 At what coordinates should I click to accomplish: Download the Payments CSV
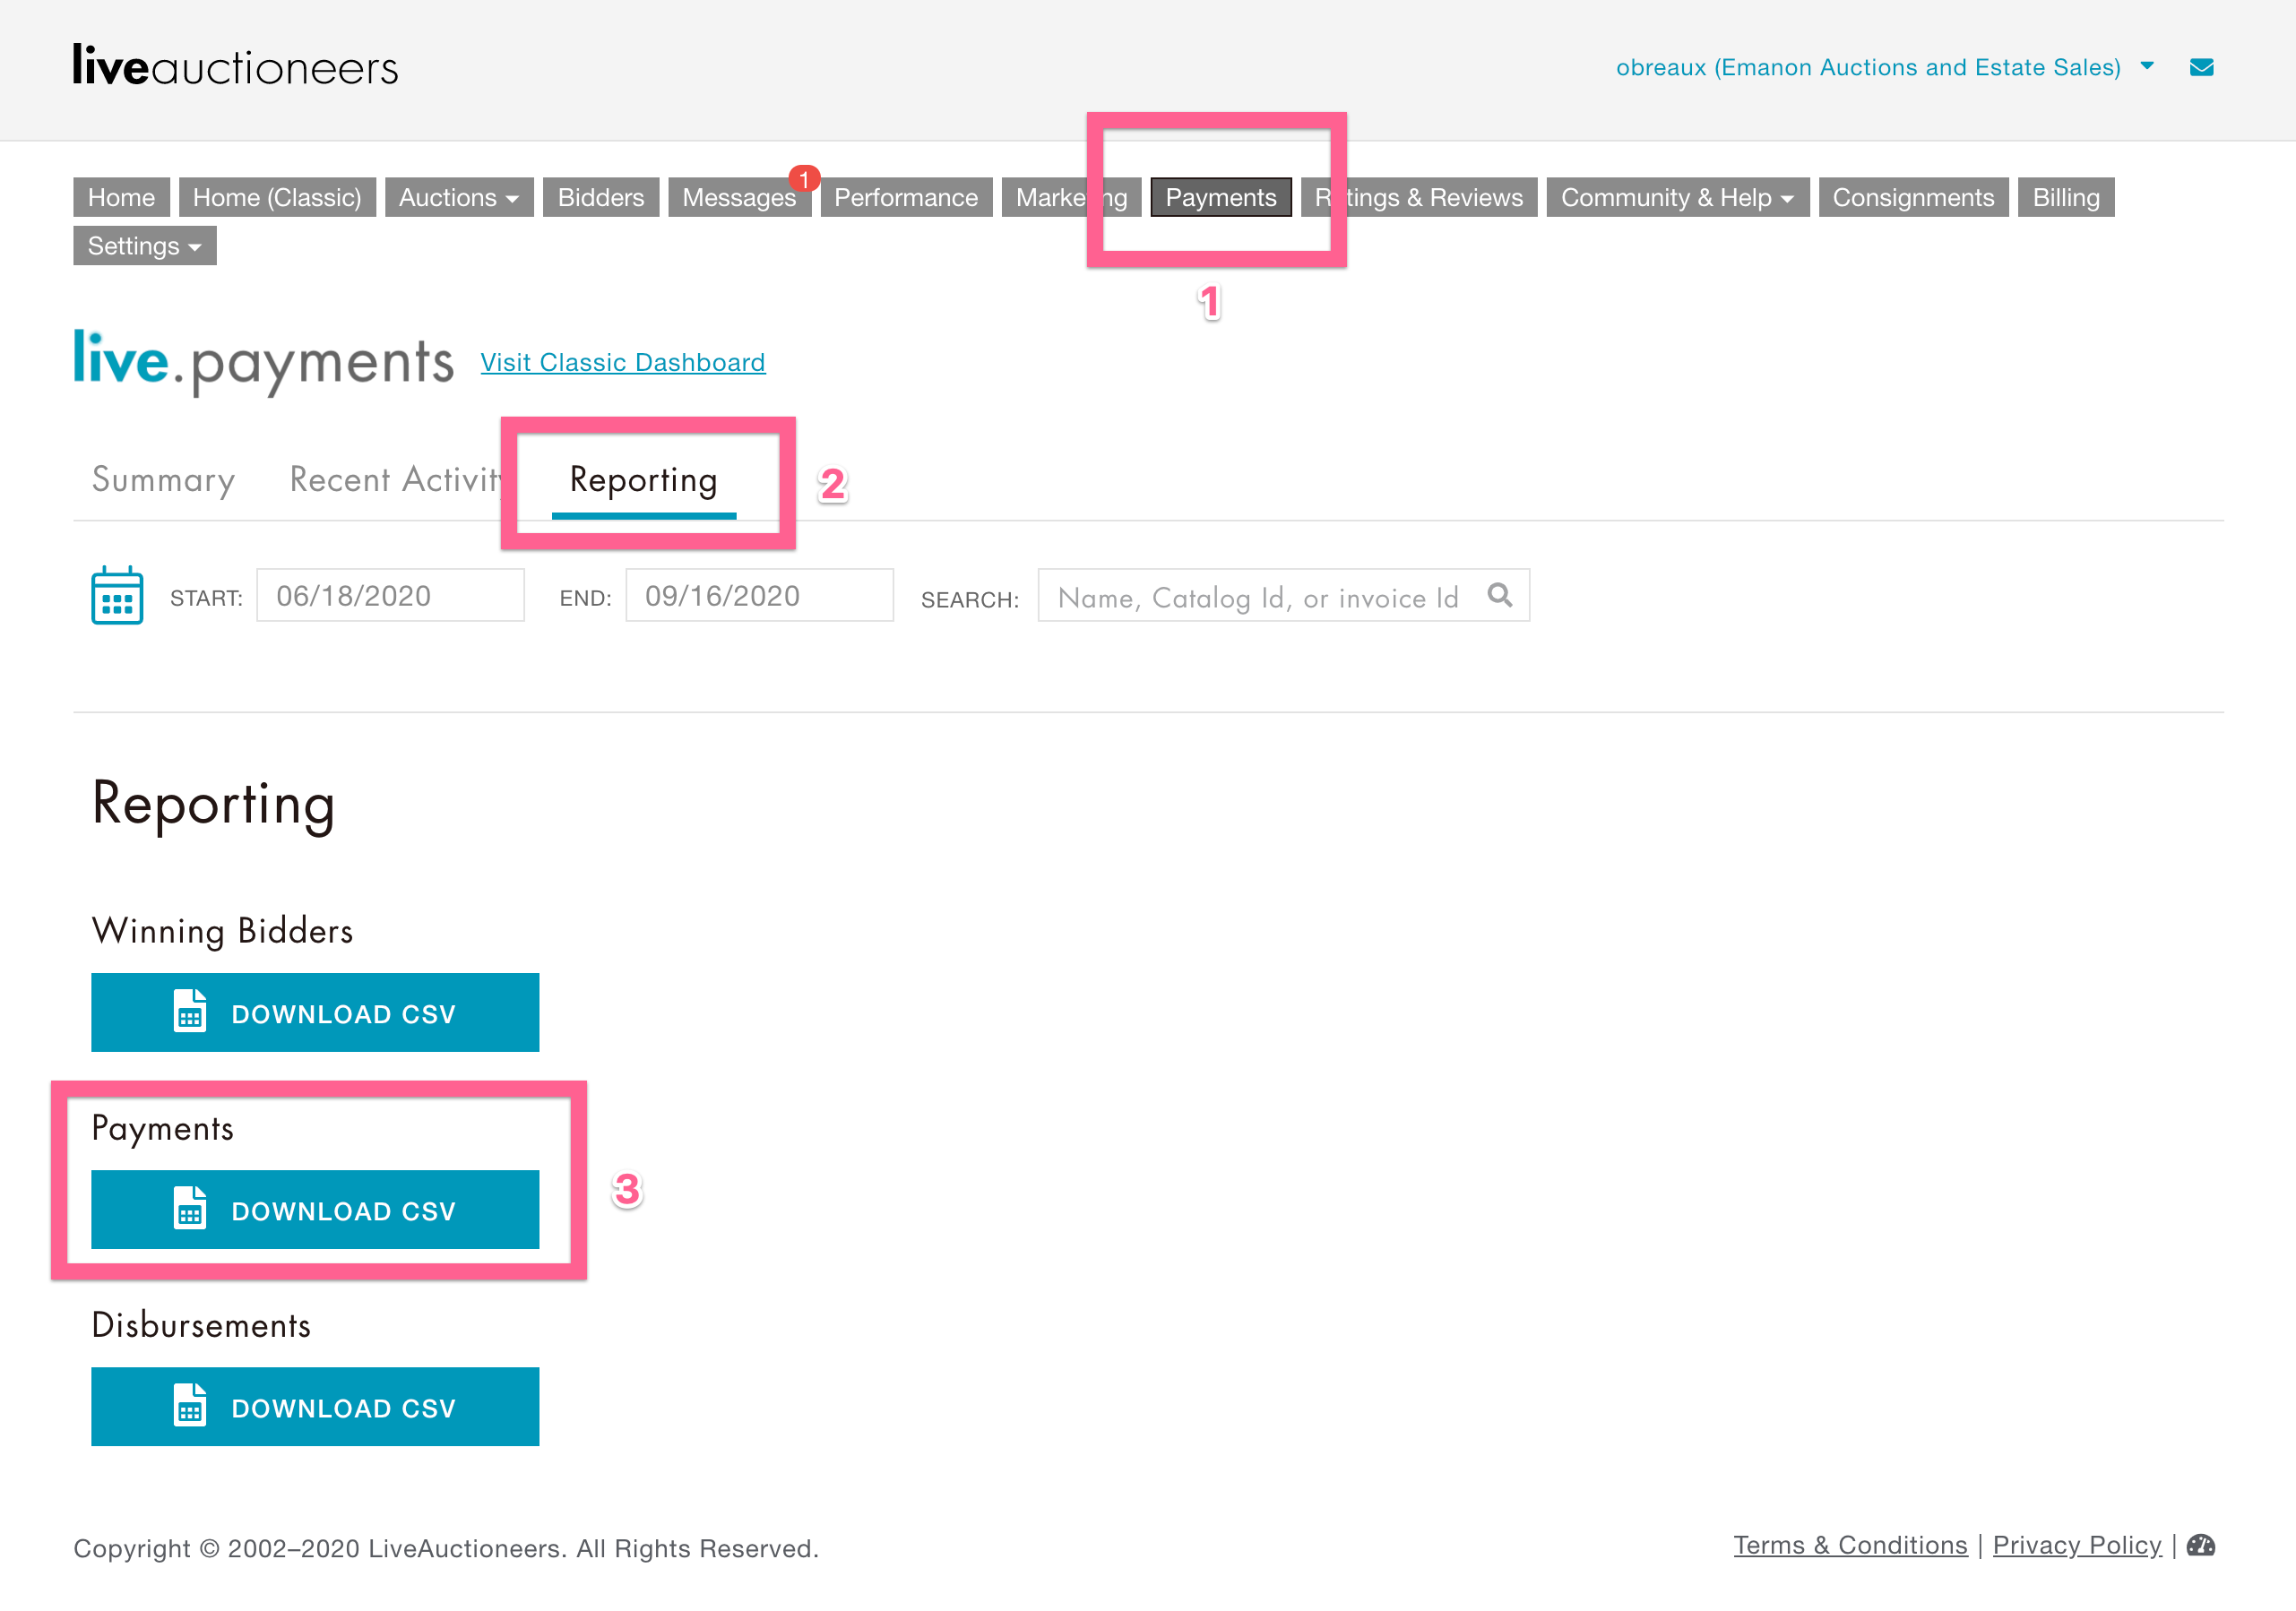point(315,1209)
